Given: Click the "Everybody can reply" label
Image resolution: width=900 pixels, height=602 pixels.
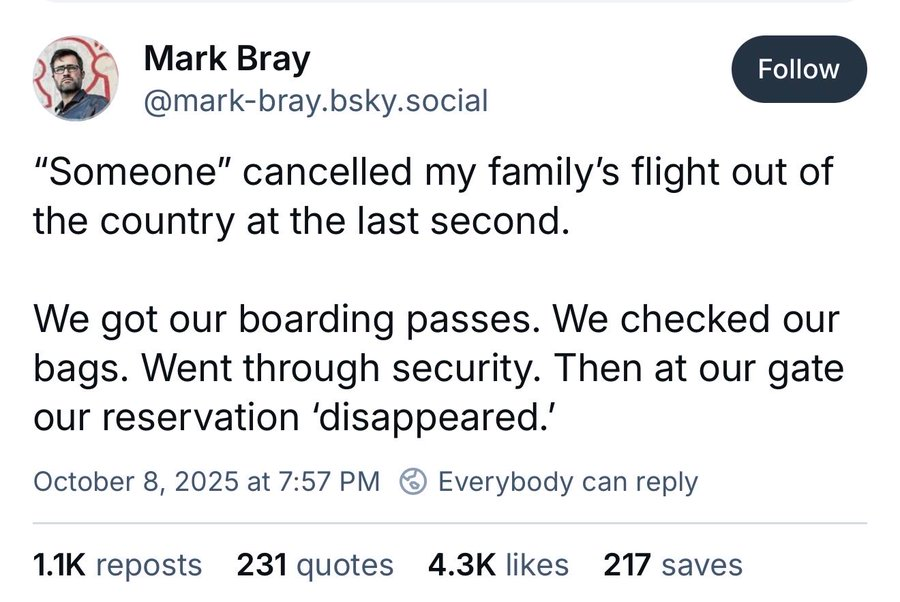Looking at the screenshot, I should (567, 481).
